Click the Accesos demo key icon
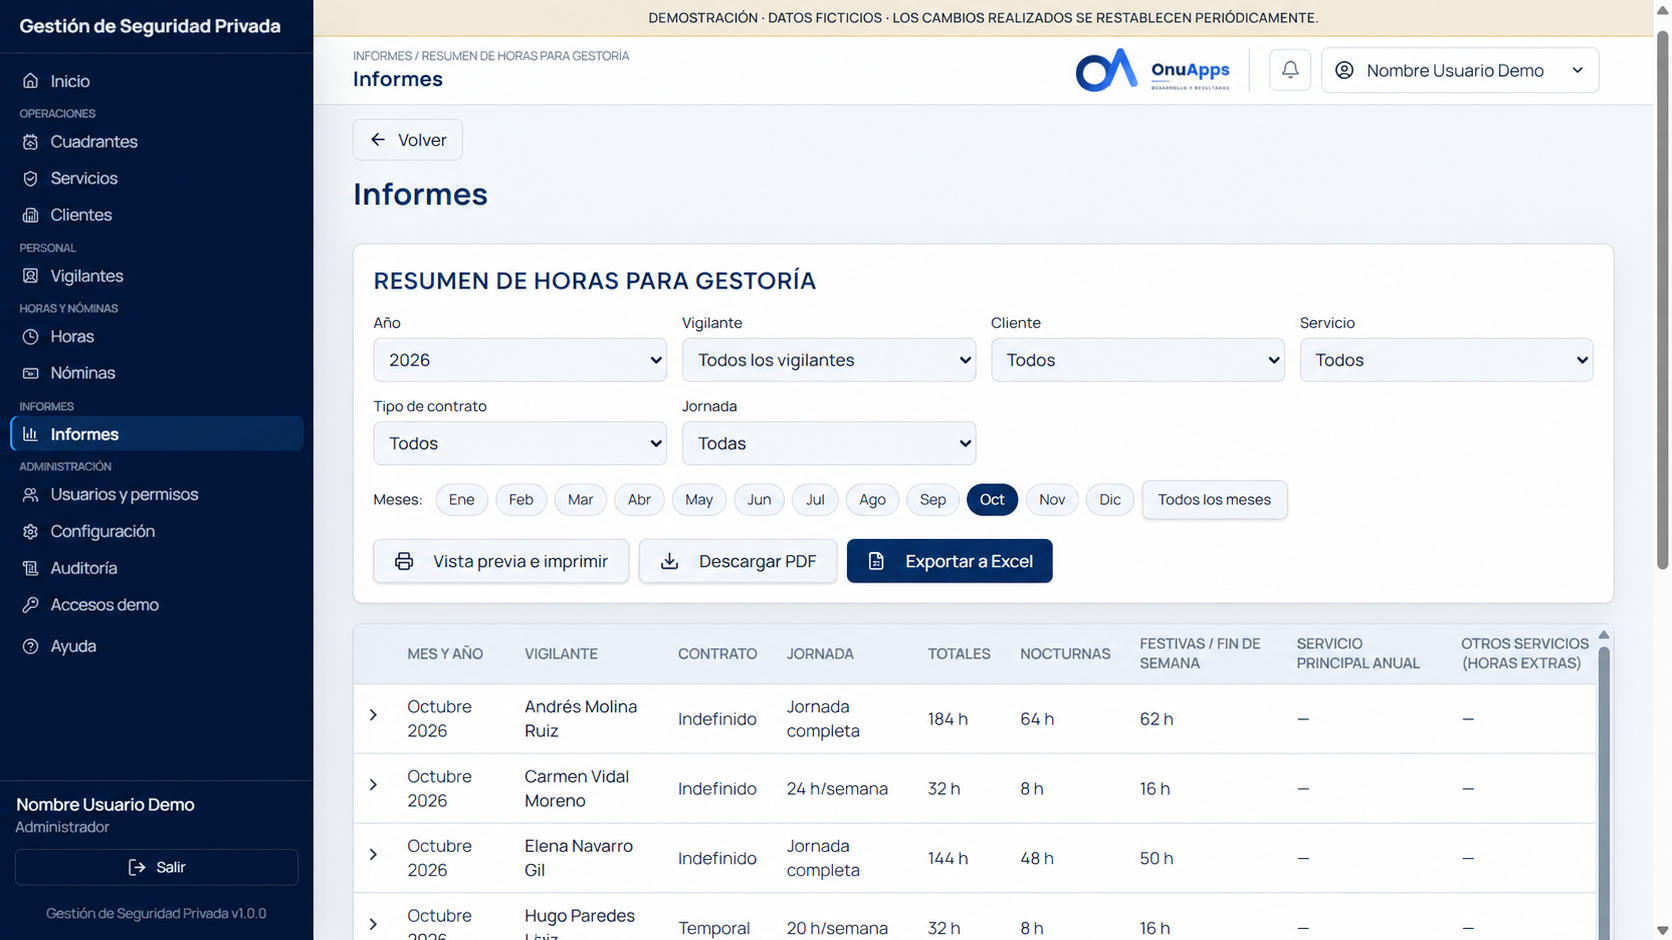 tap(31, 605)
